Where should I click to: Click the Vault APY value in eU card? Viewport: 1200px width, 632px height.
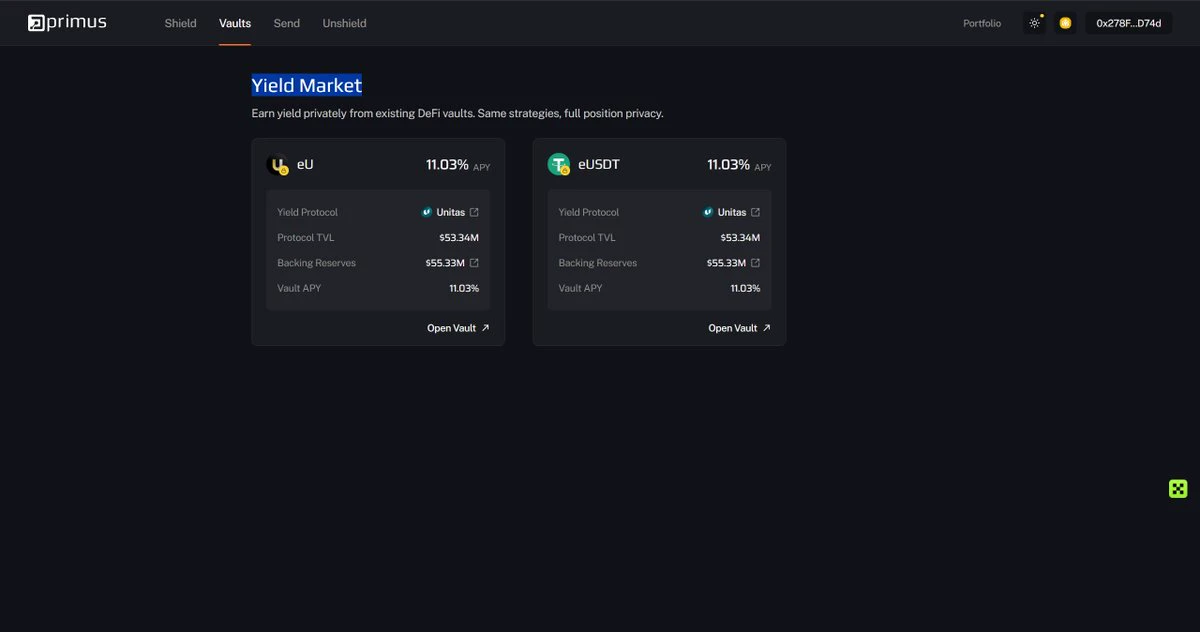[464, 288]
